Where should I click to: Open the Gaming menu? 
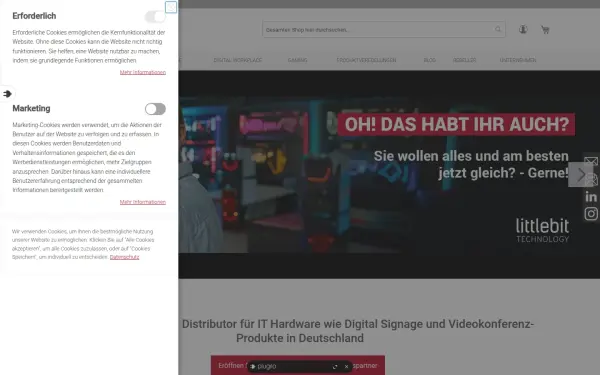tap(297, 60)
